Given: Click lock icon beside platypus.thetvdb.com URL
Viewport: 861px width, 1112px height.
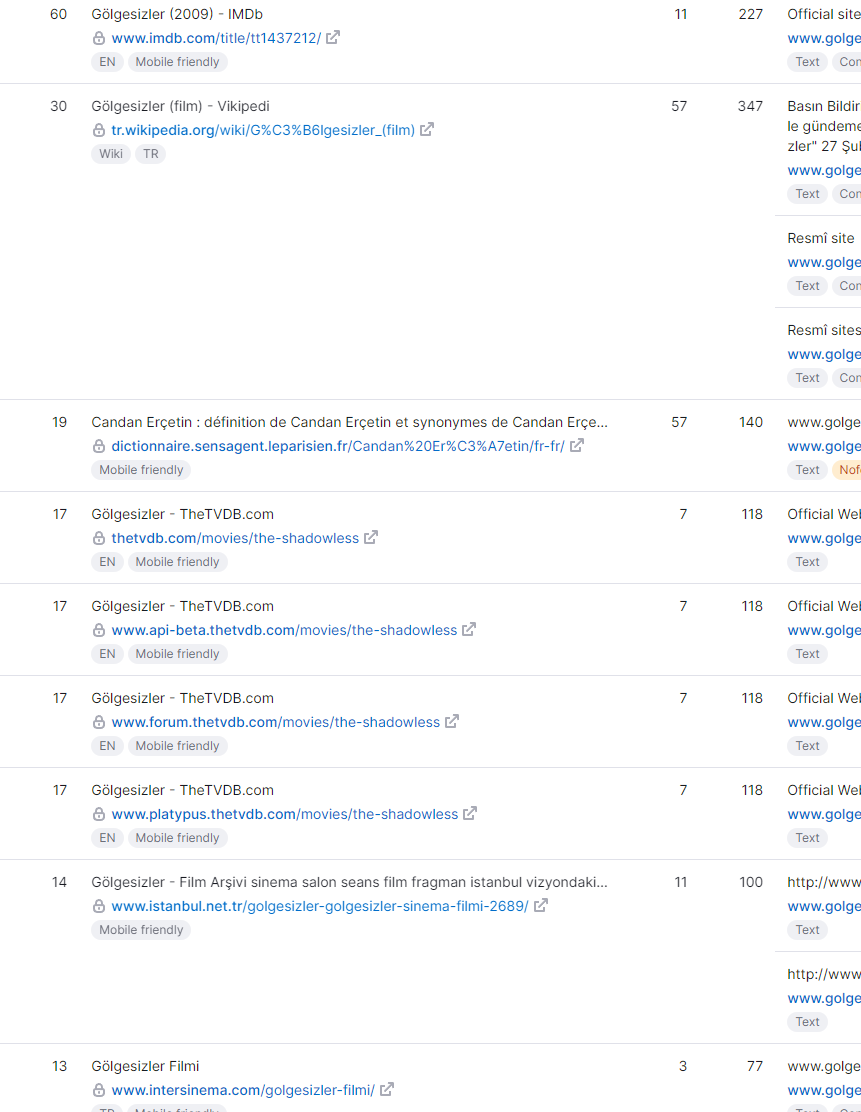Looking at the screenshot, I should click(99, 814).
